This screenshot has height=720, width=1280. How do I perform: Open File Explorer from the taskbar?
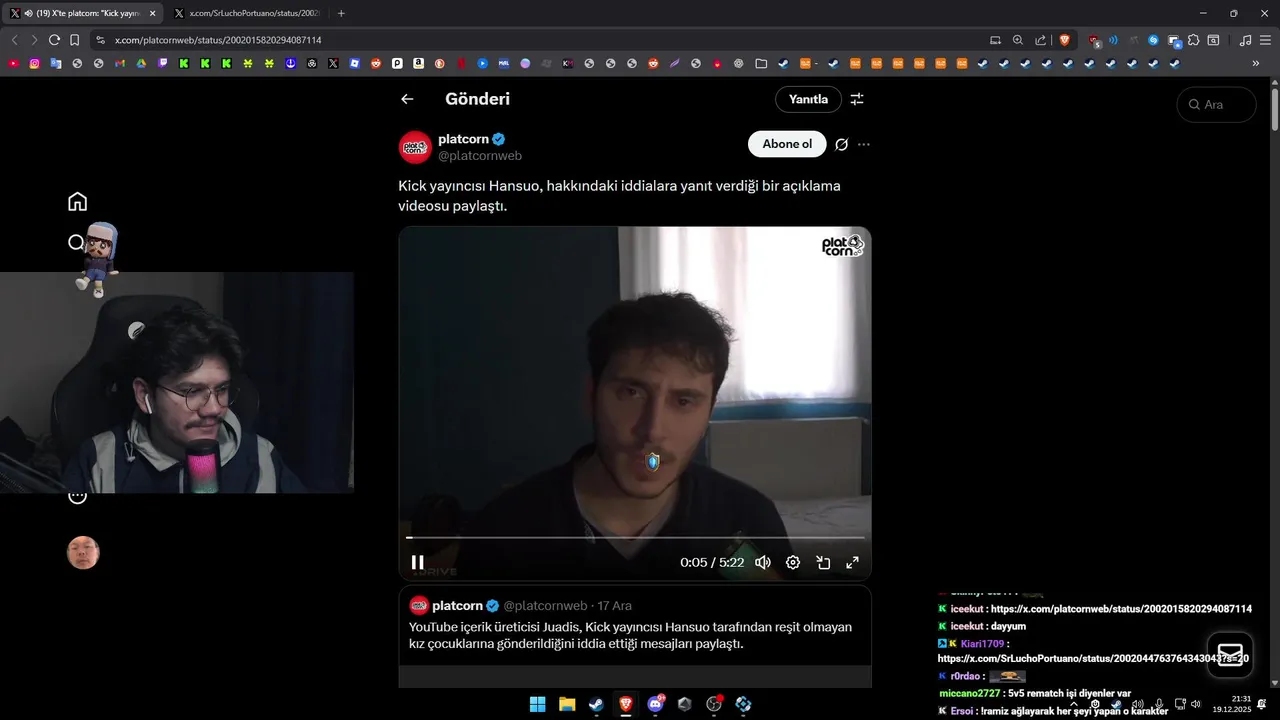(567, 704)
